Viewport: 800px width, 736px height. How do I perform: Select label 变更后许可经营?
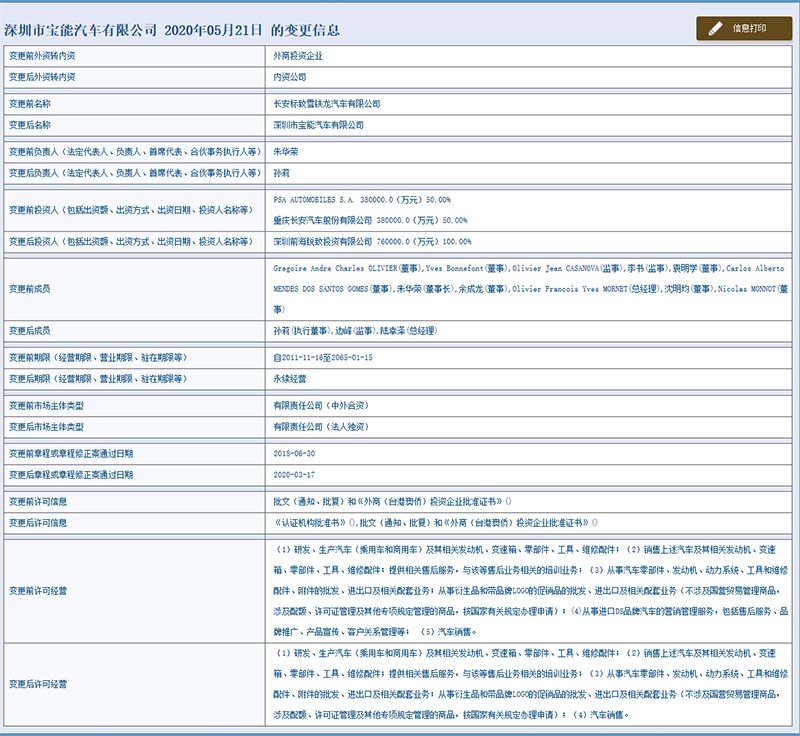point(38,684)
